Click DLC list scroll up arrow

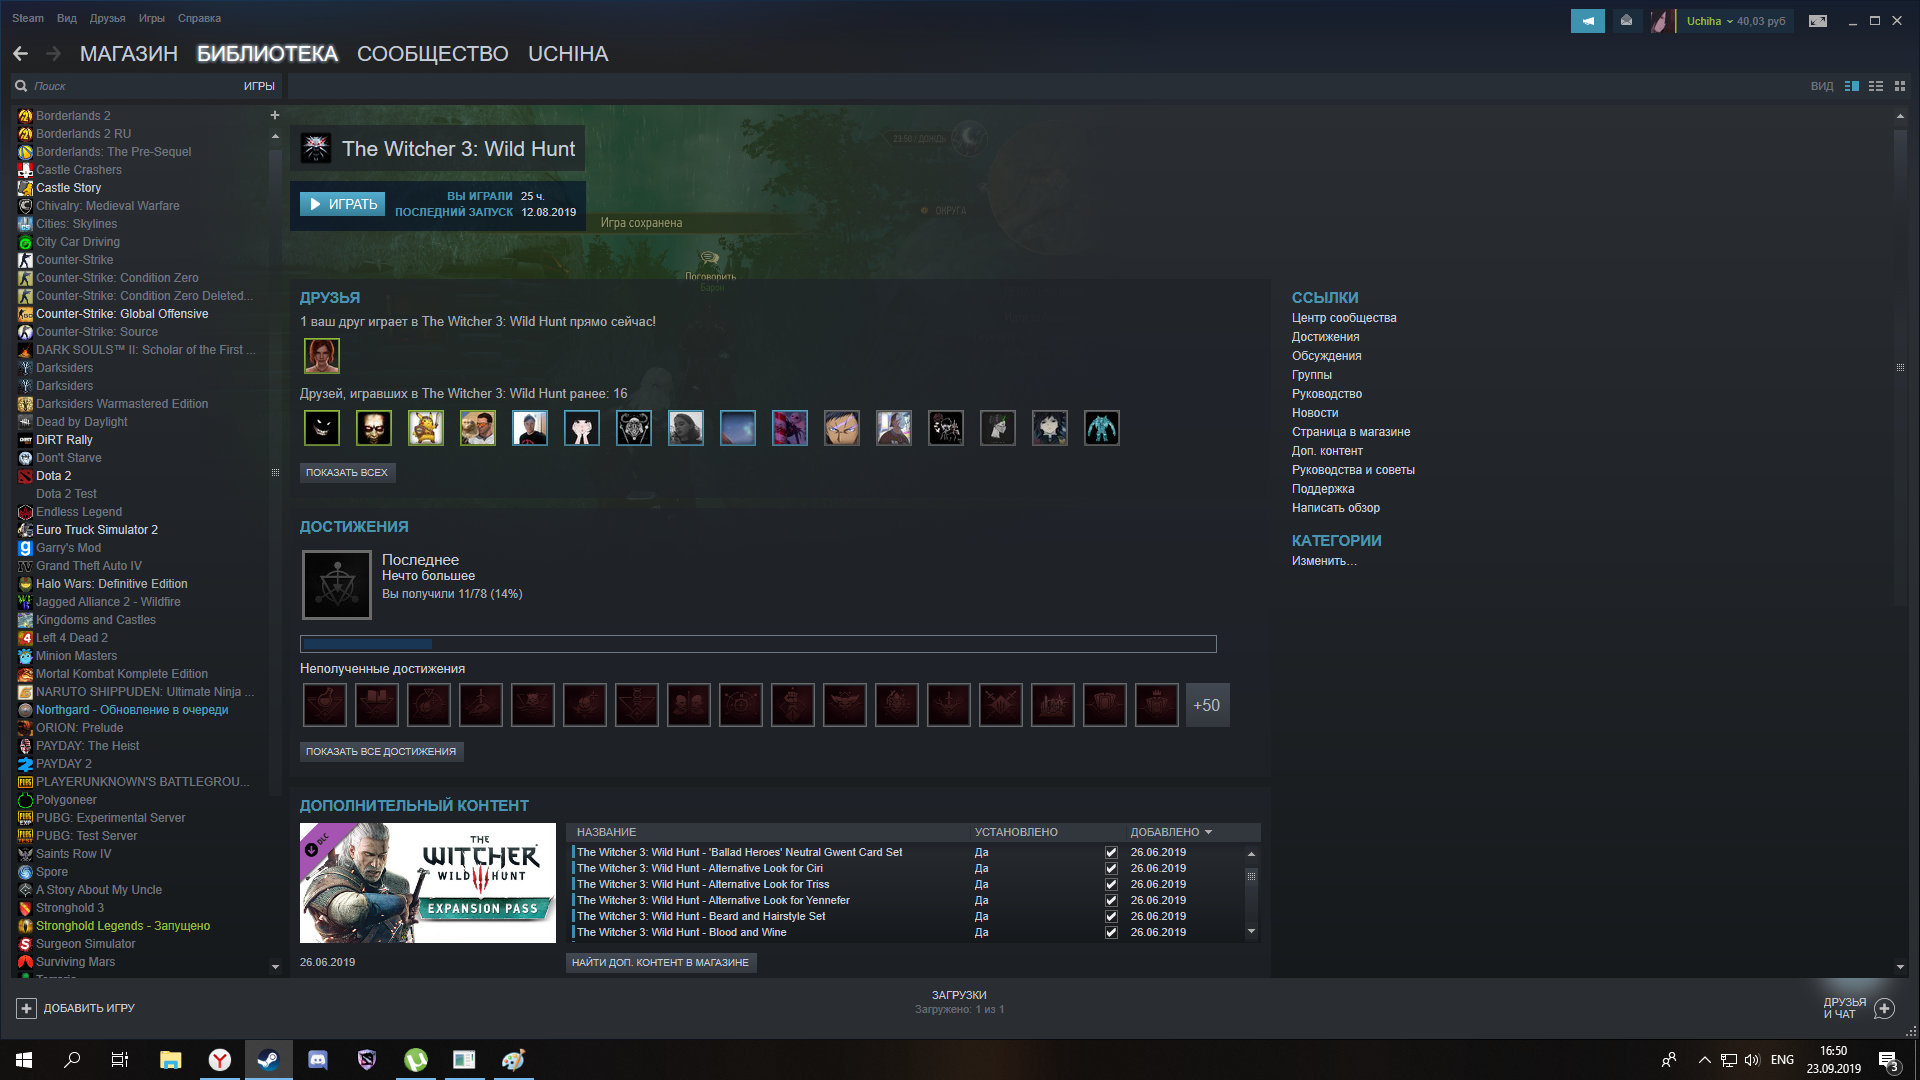click(x=1251, y=854)
